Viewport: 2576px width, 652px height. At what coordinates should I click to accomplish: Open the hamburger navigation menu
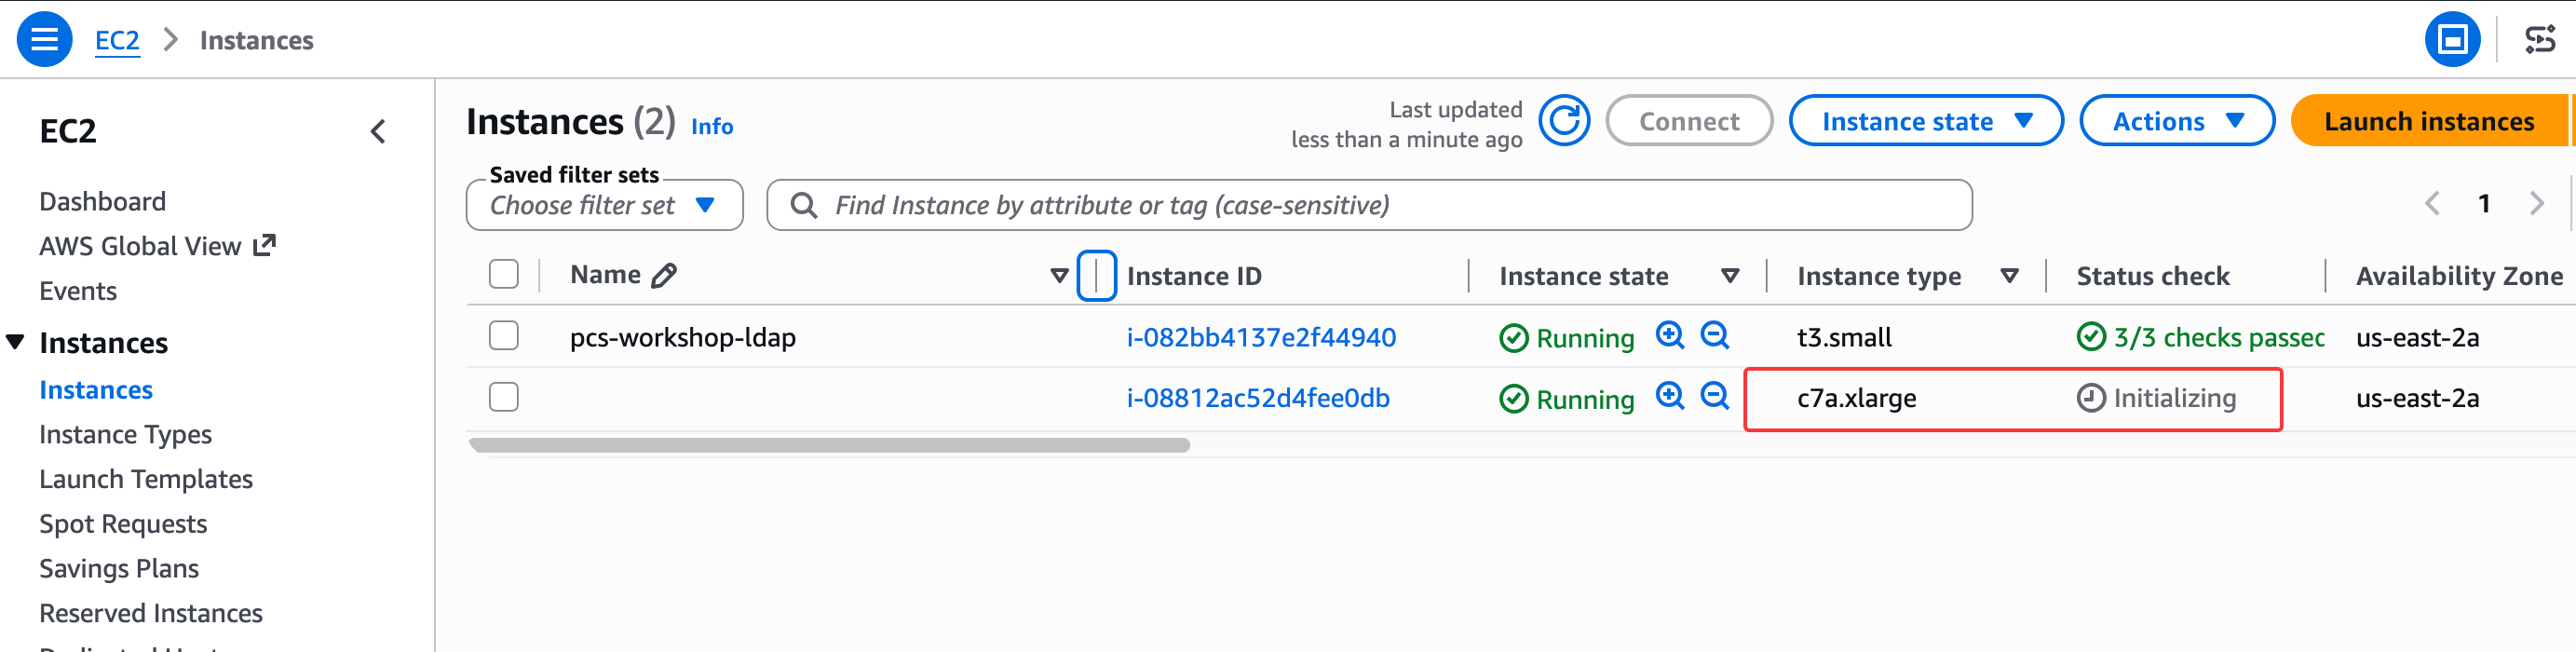[x=44, y=40]
